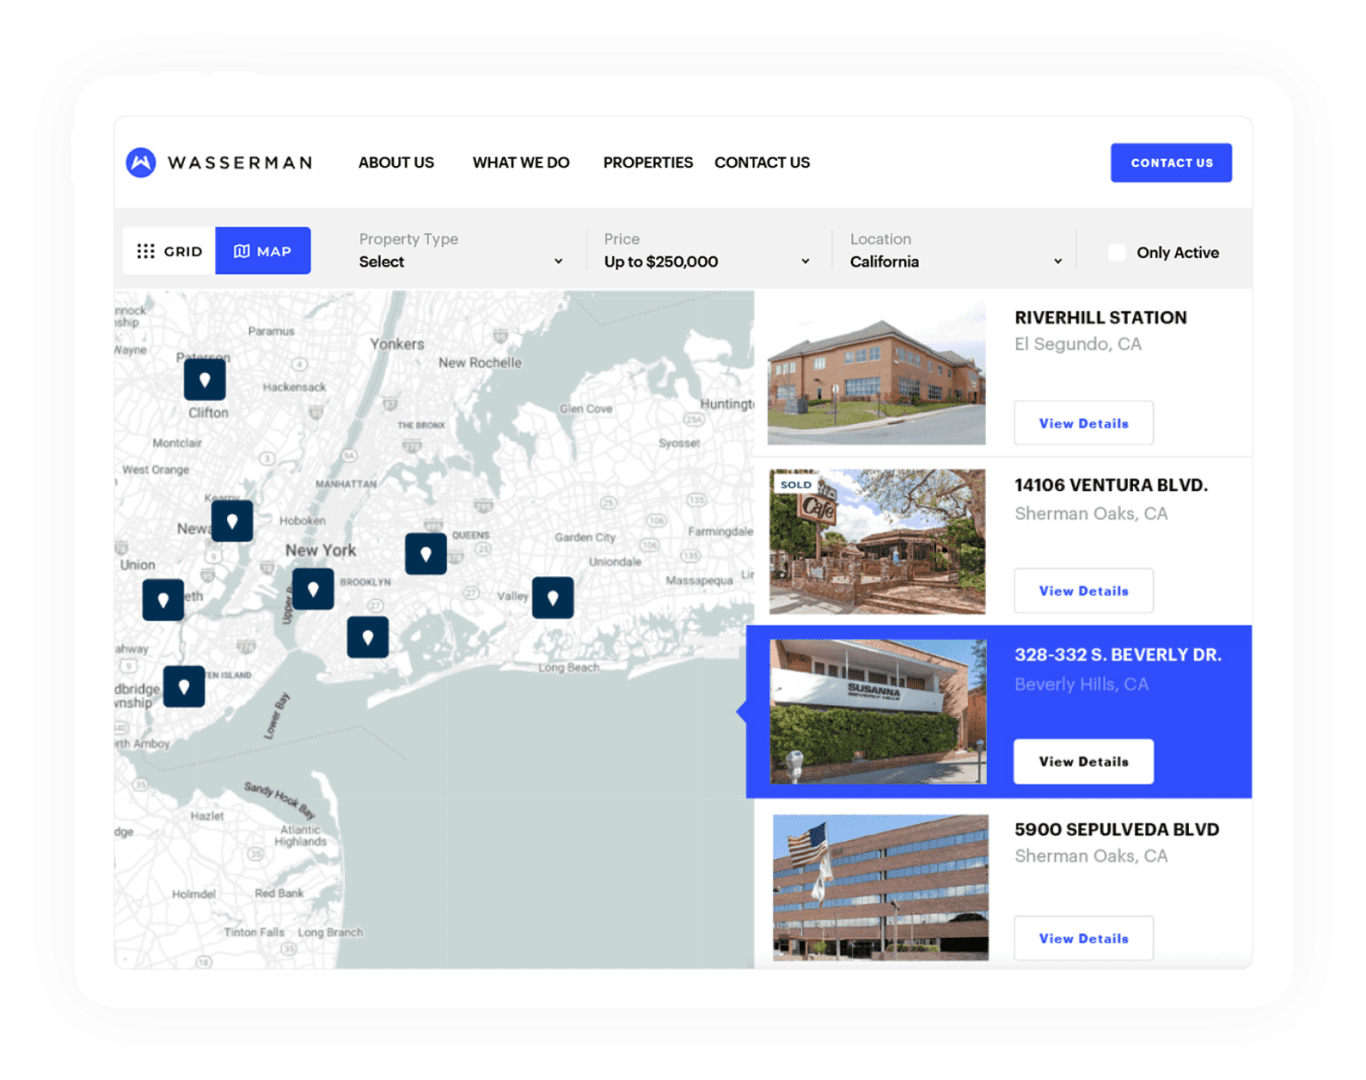View details for 5900 Sepulveda Blvd
This screenshot has width=1366, height=1080.
(x=1084, y=938)
